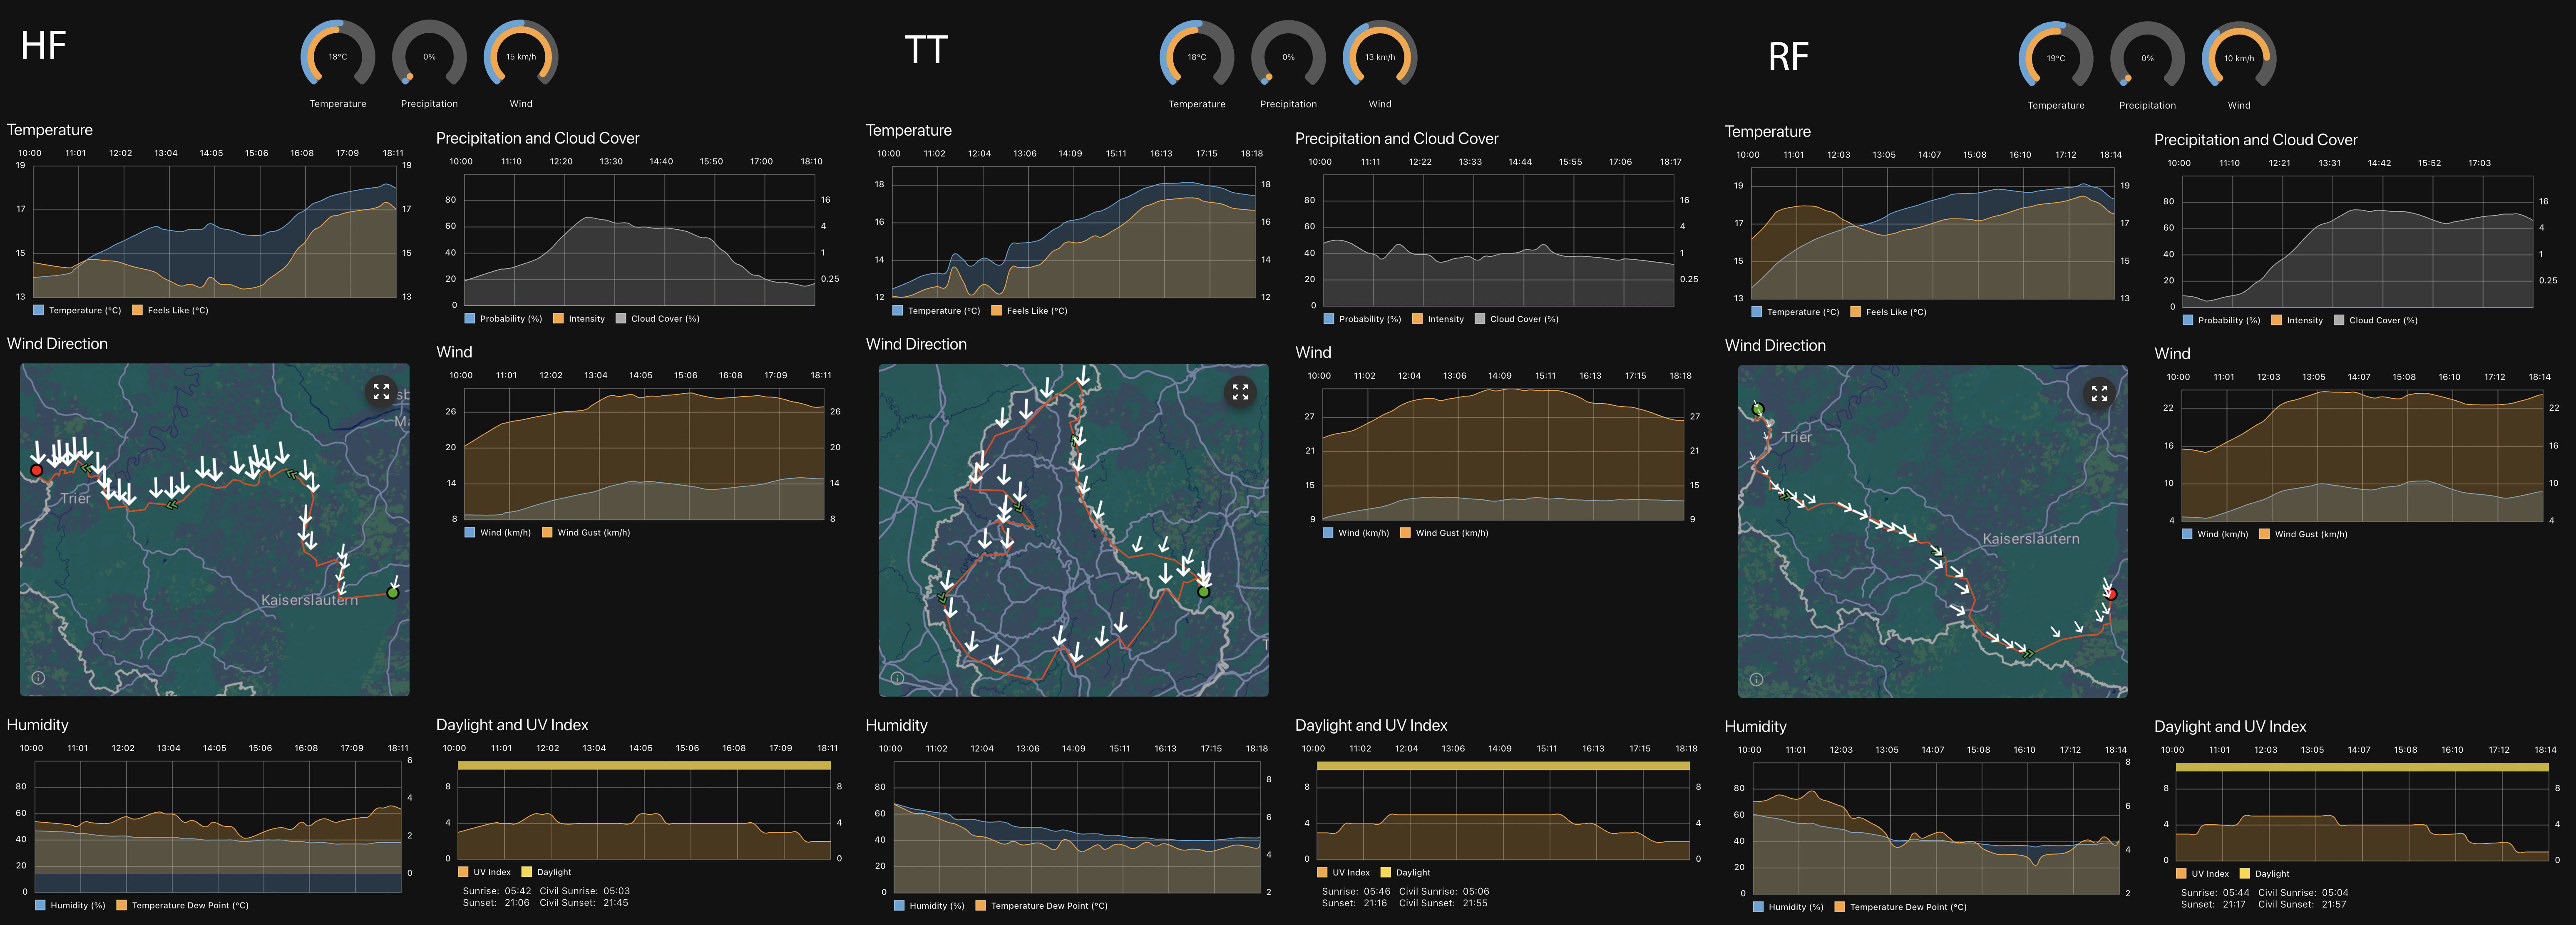
Task: Toggle Temperature (°C) series in HF temperature chart
Action: pos(77,310)
